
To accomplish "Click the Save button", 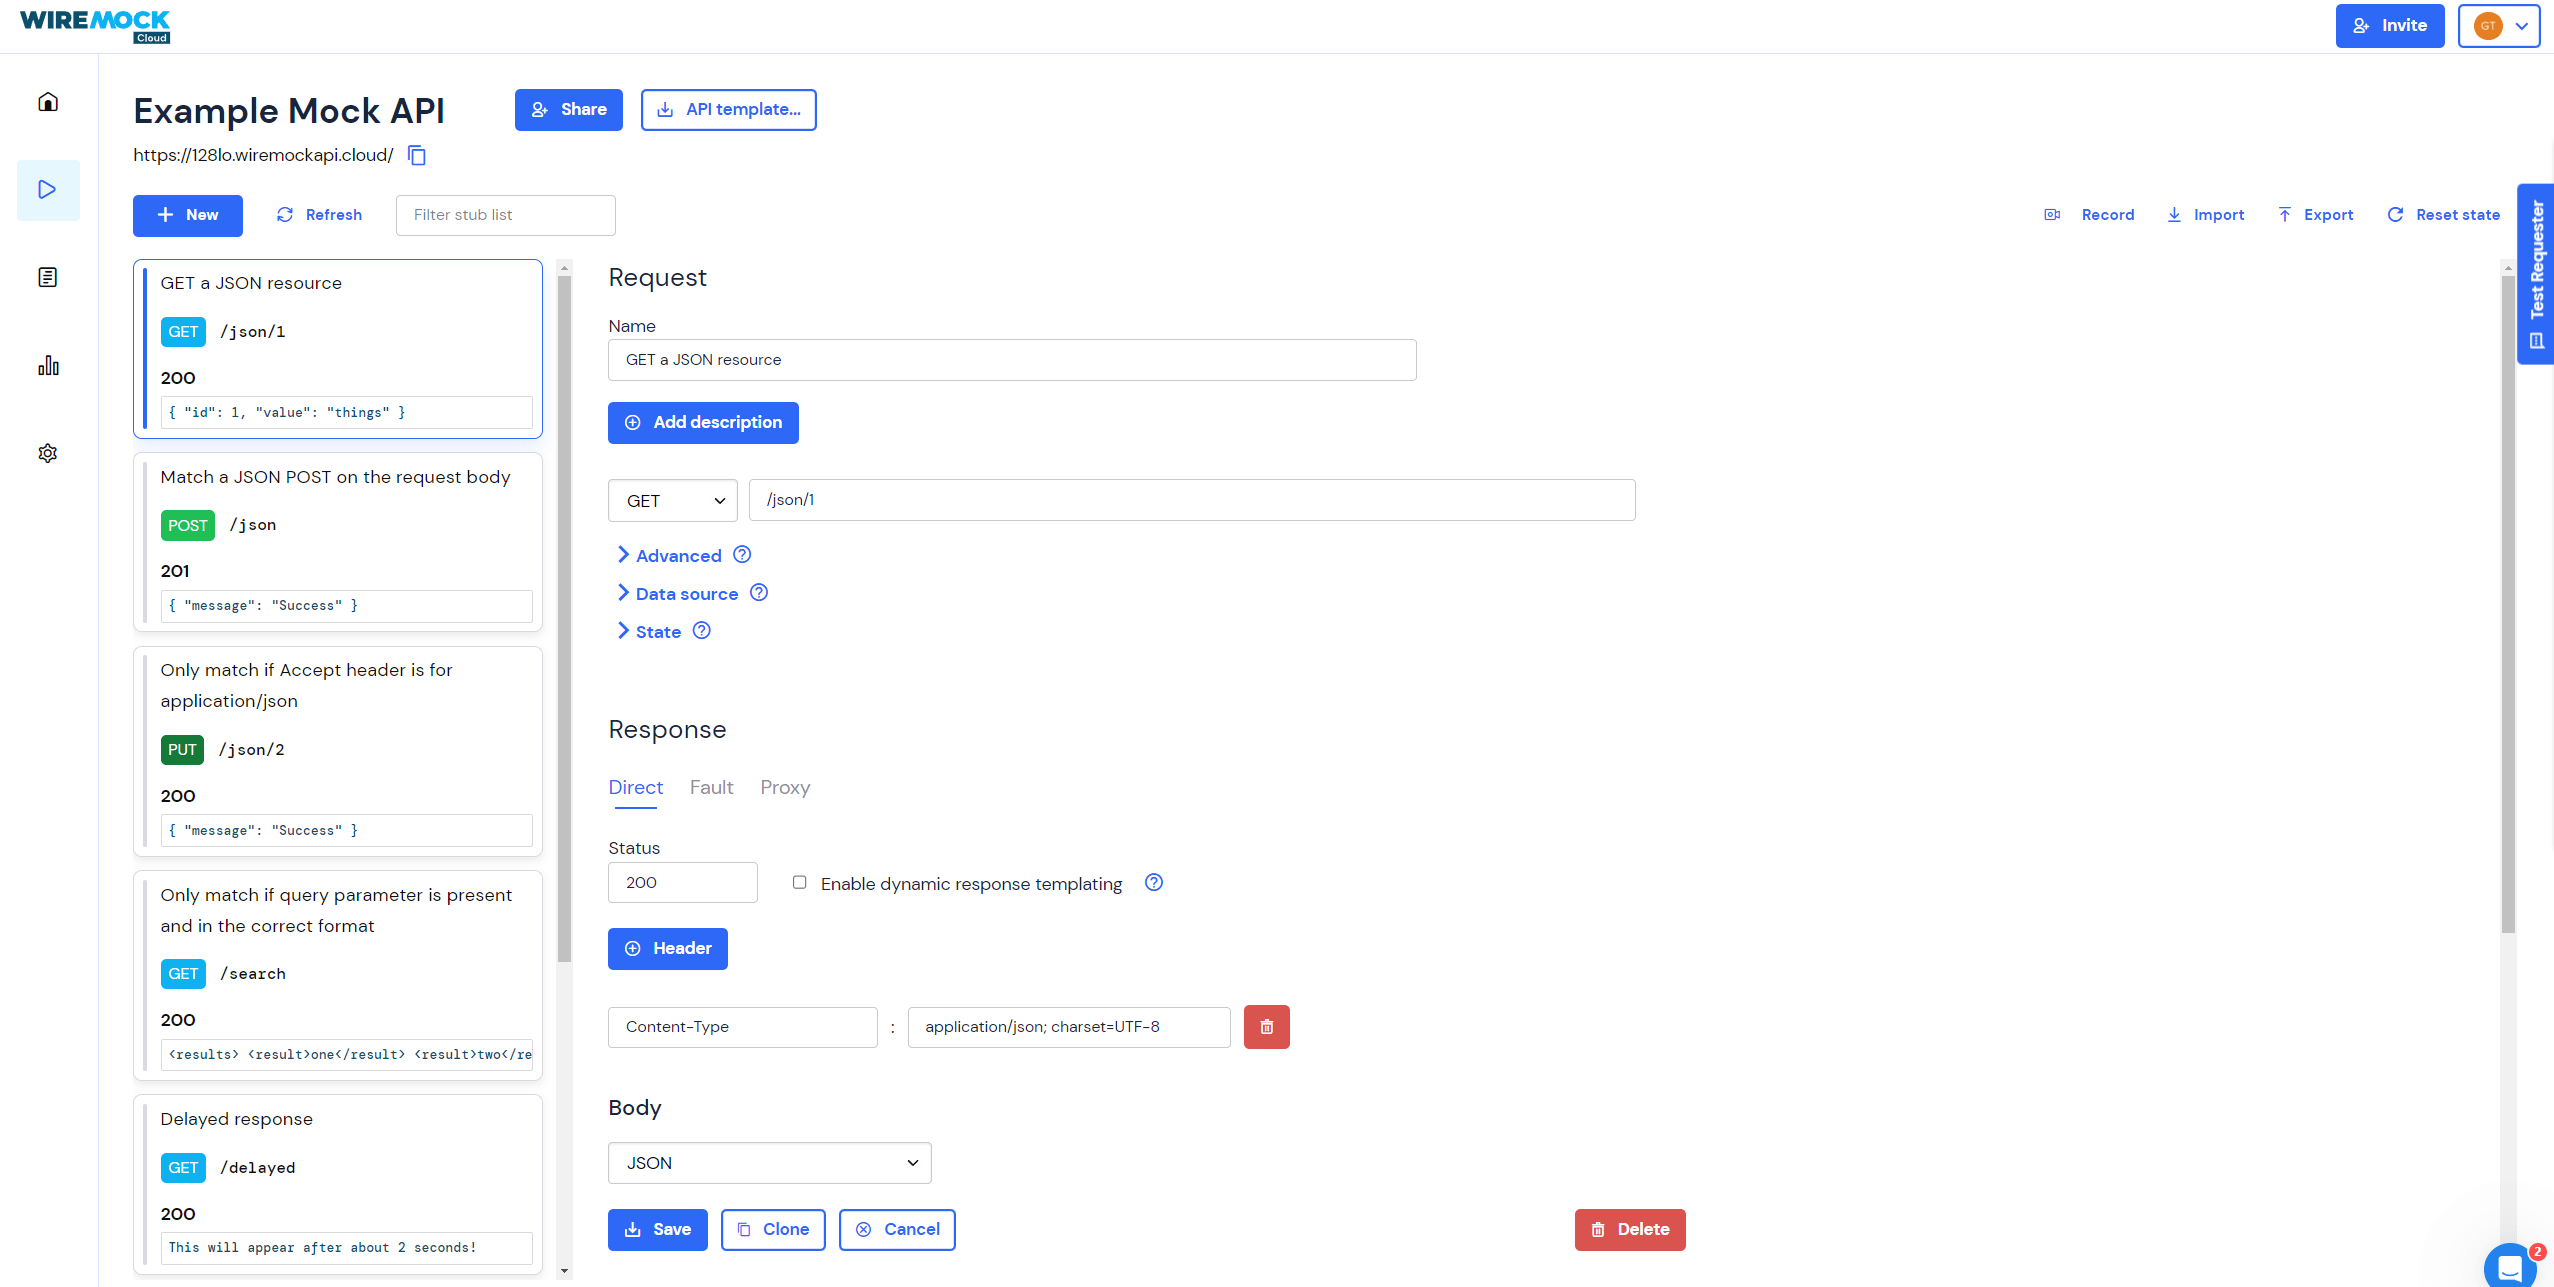I will click(657, 1230).
